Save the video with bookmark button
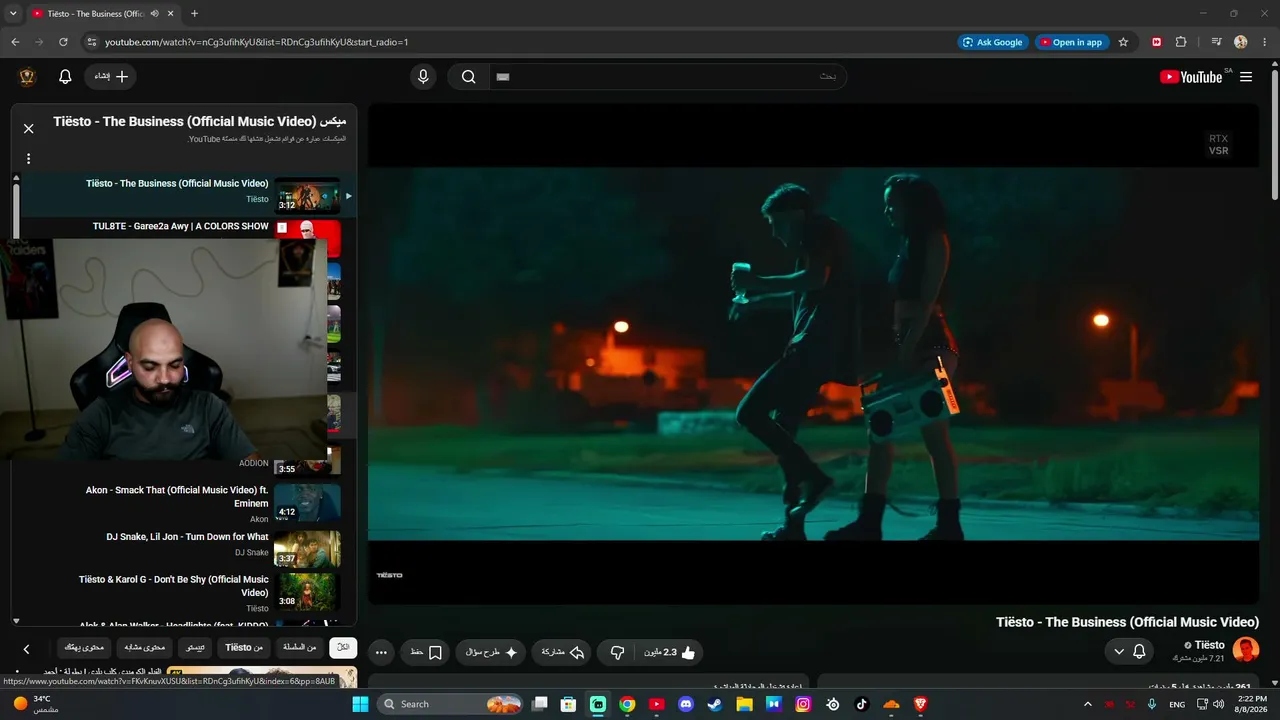This screenshot has width=1280, height=720. pos(427,652)
